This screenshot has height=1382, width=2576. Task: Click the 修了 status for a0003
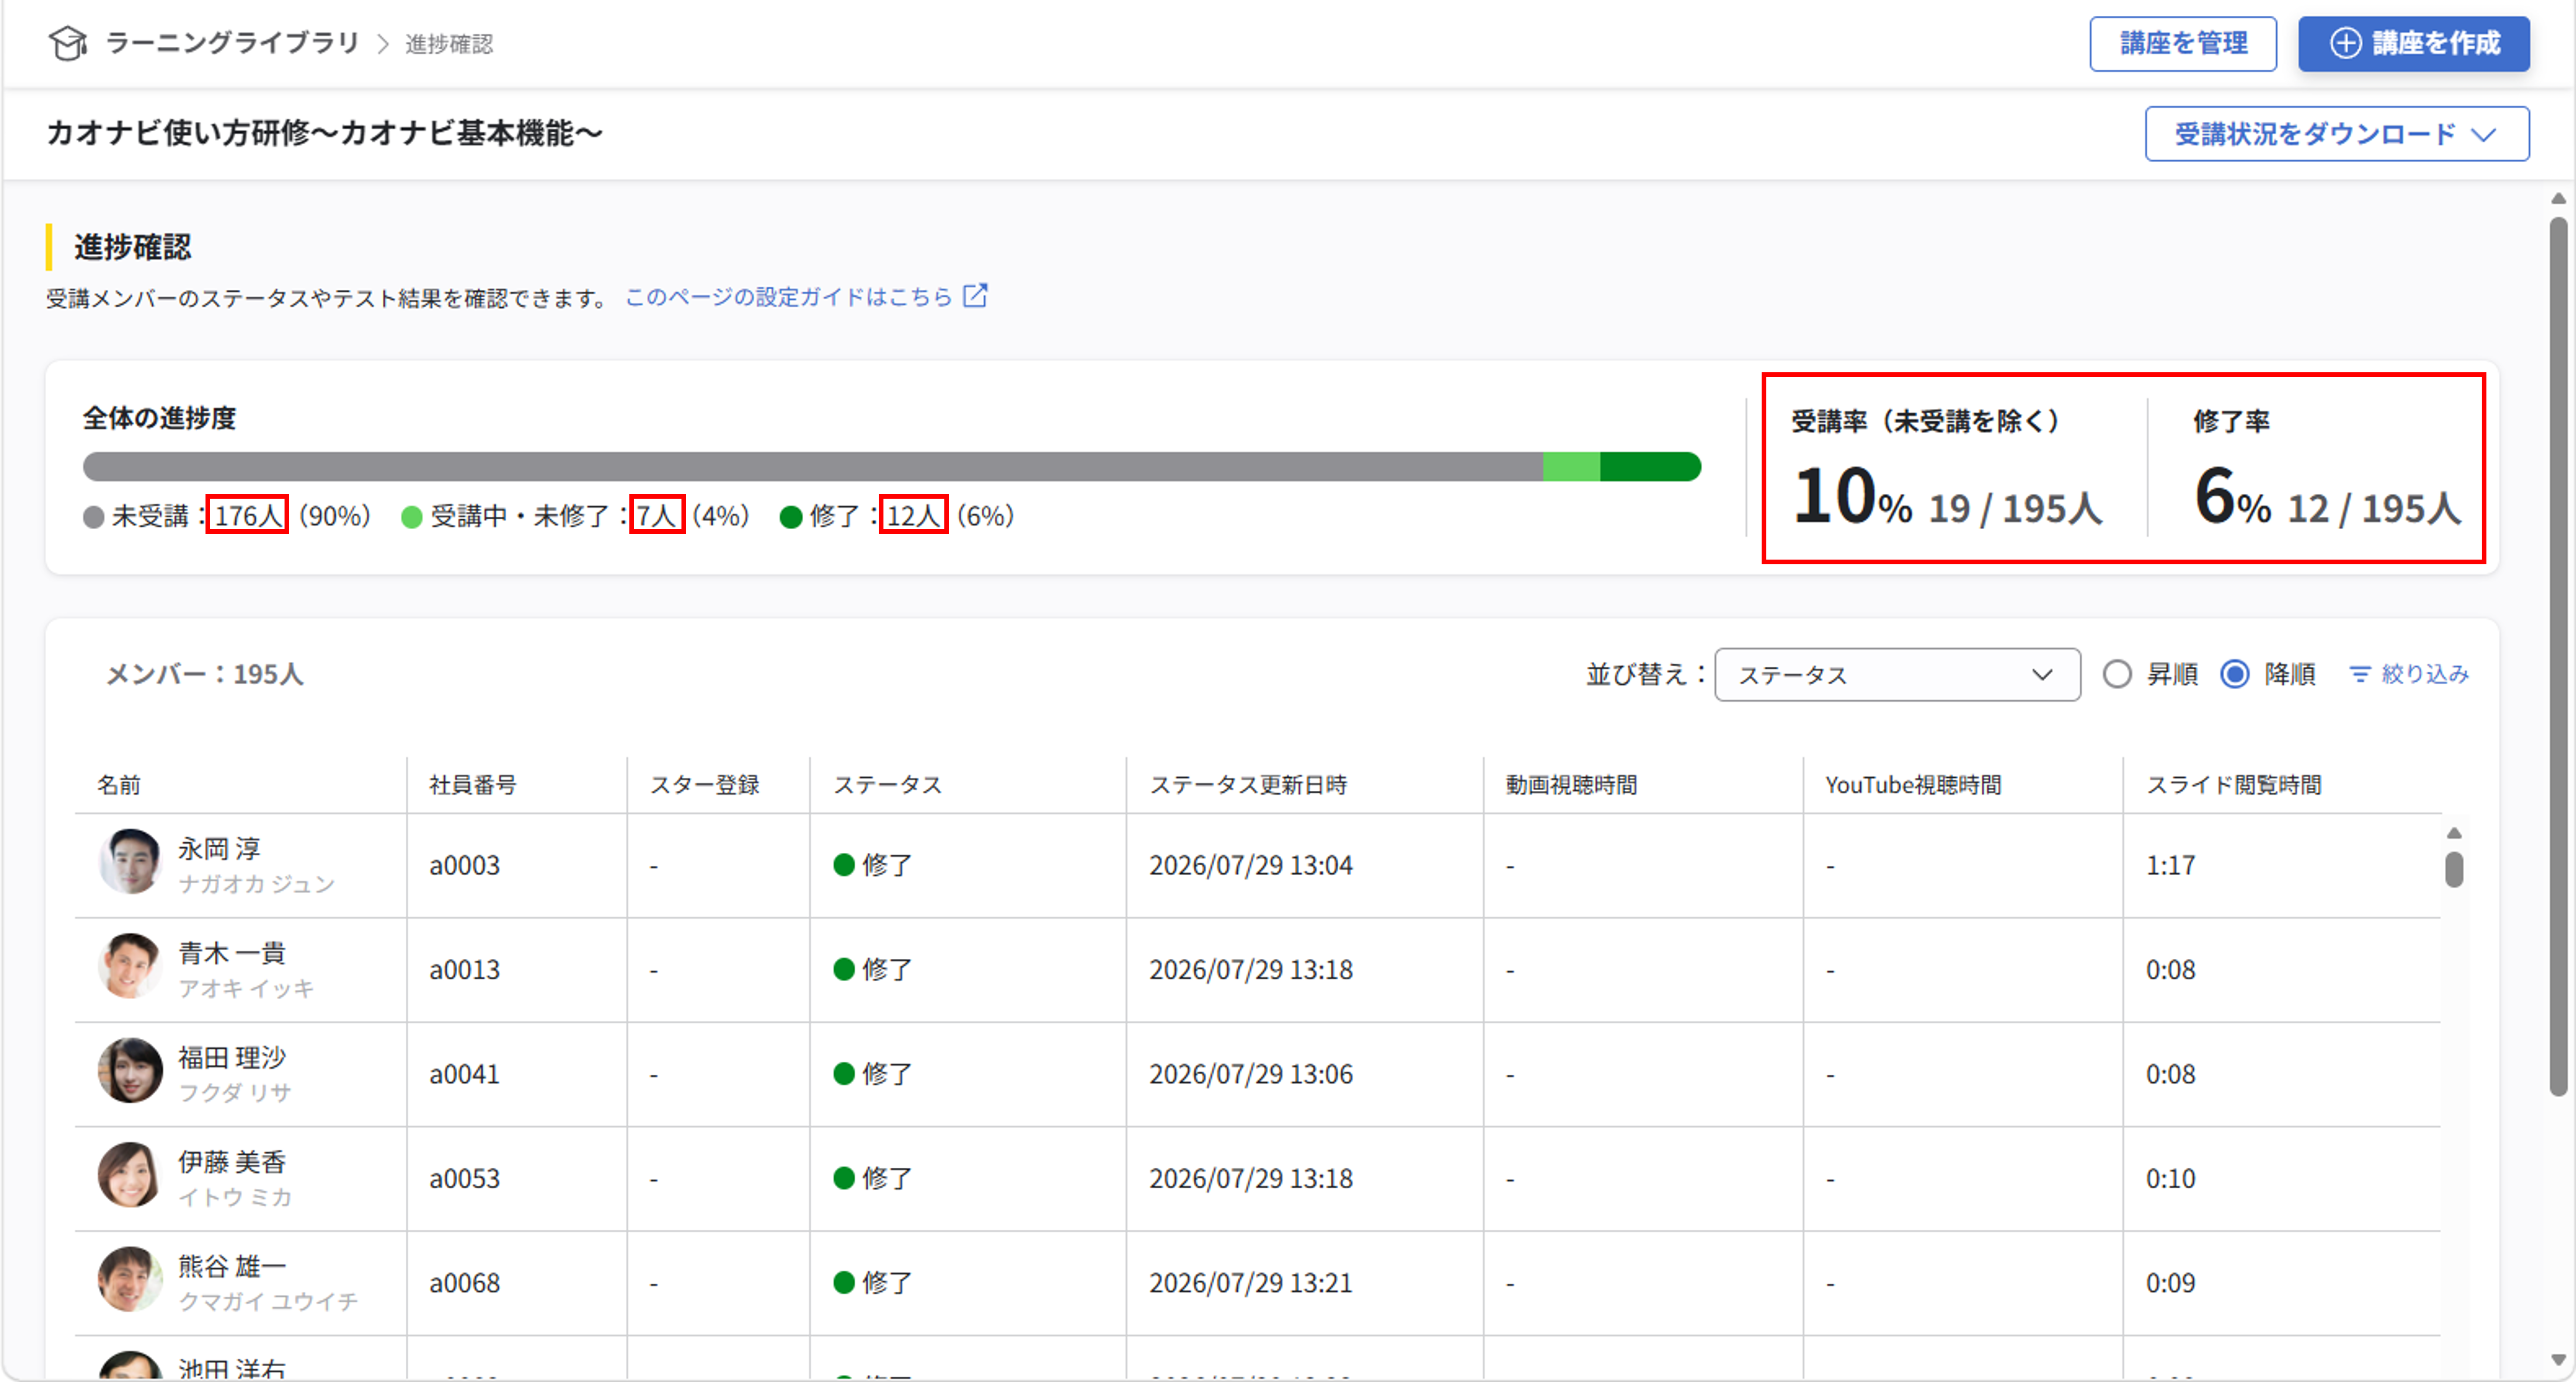(x=872, y=866)
